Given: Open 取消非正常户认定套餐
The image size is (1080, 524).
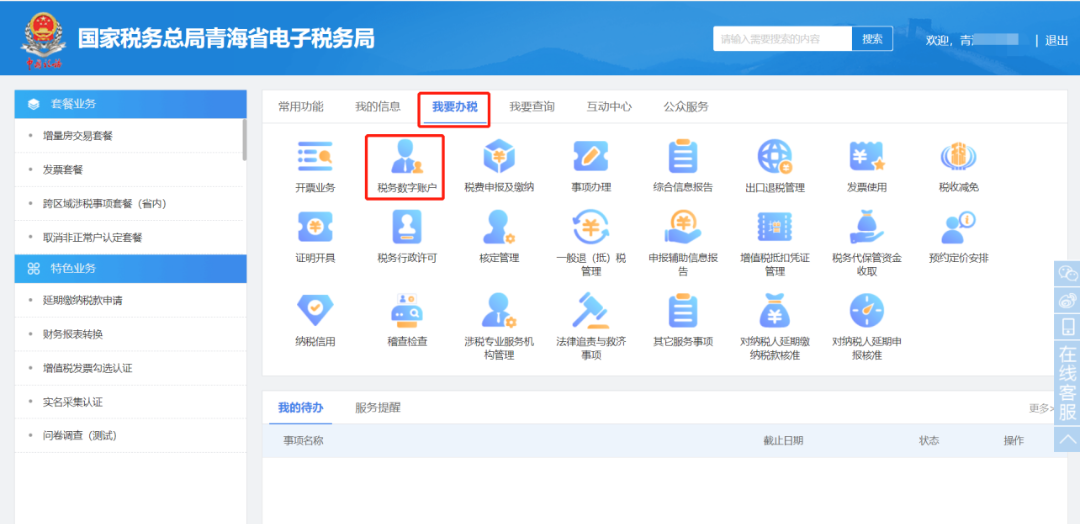Looking at the screenshot, I should (92, 238).
